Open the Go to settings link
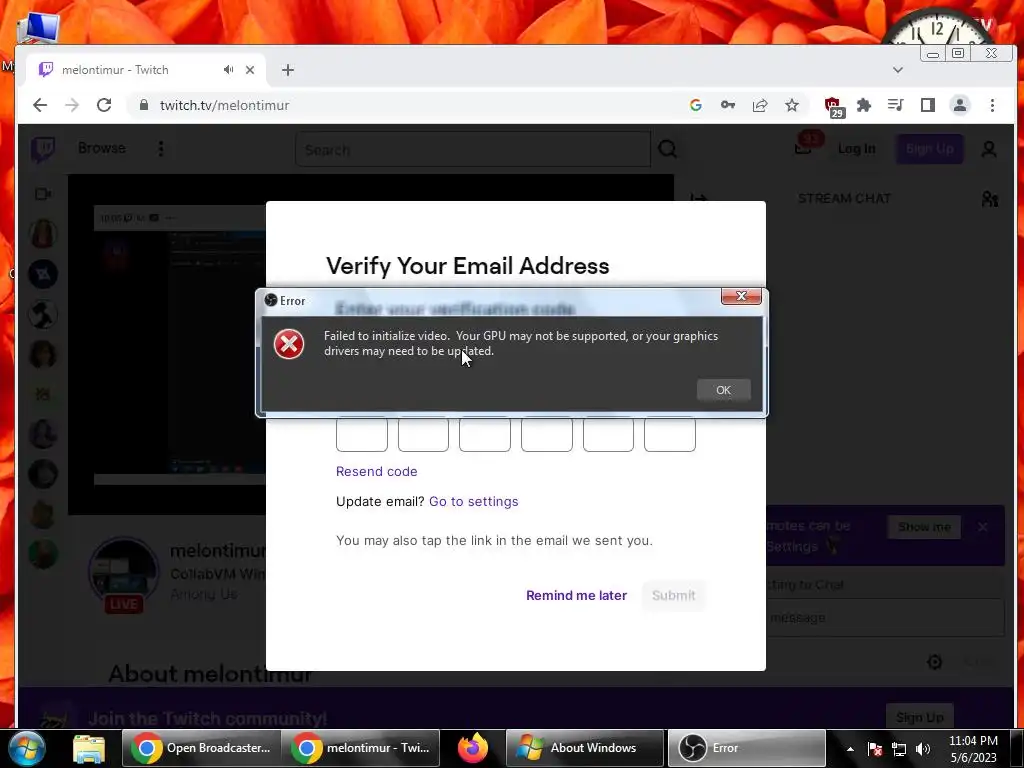Viewport: 1024px width, 768px height. point(473,502)
